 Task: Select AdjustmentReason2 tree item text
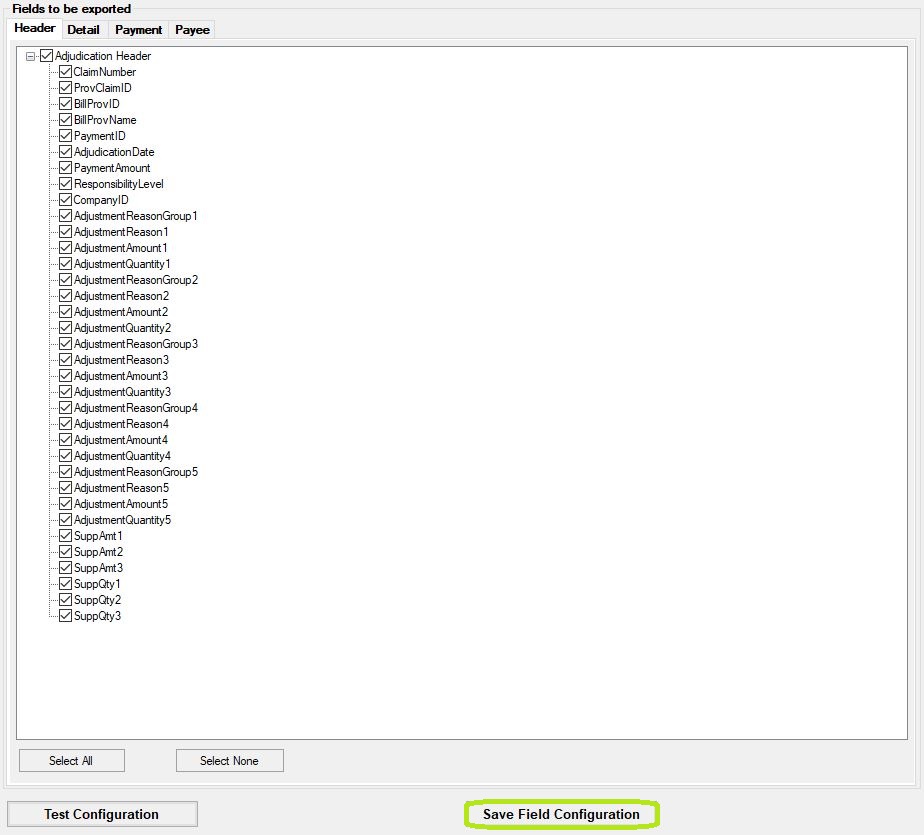pos(122,296)
